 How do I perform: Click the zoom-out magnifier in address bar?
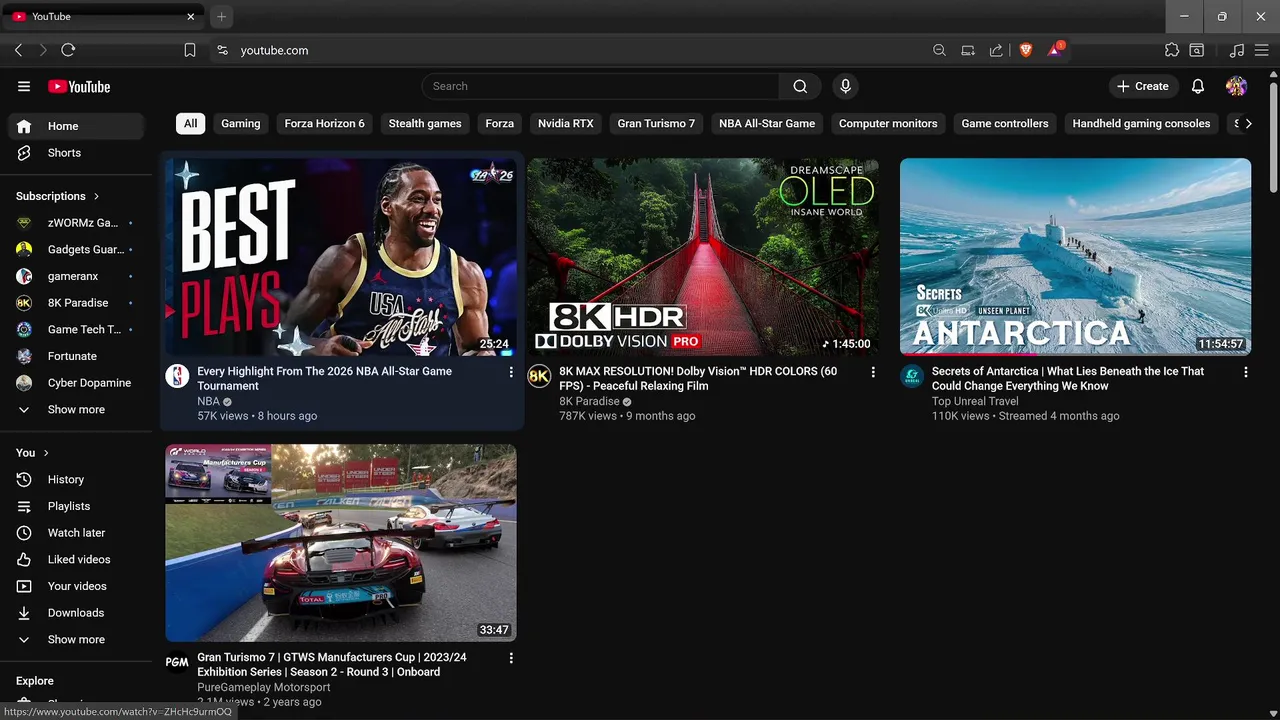[x=939, y=50]
